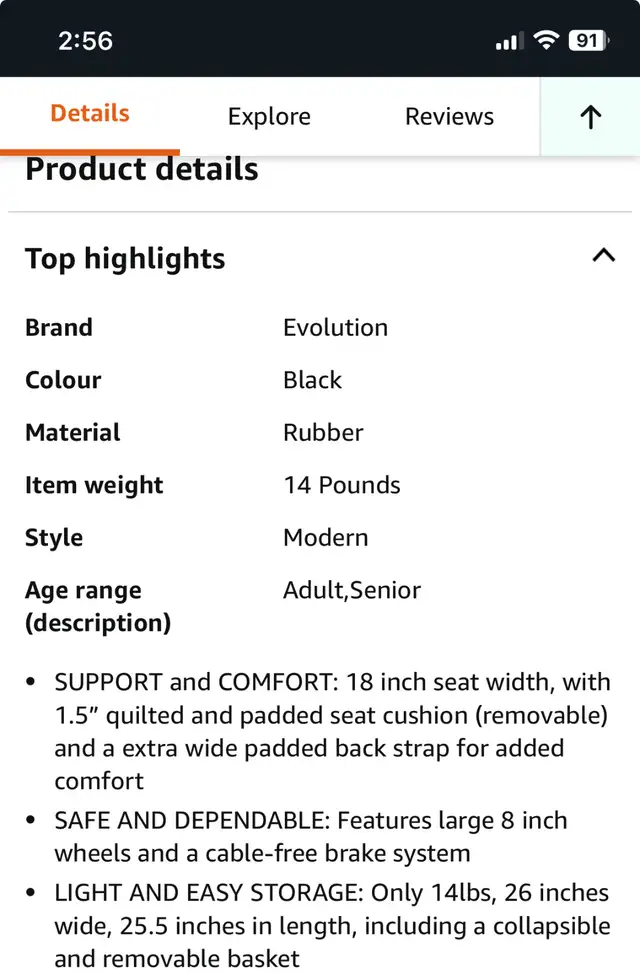Tap the Colour value Black
This screenshot has width=640, height=974.
click(313, 380)
